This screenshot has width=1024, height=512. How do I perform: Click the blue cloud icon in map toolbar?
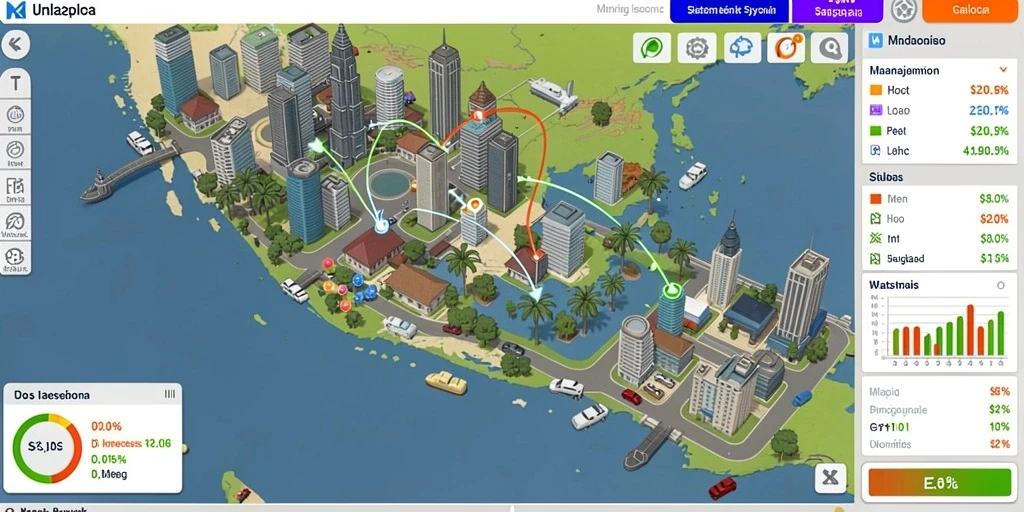coord(742,48)
